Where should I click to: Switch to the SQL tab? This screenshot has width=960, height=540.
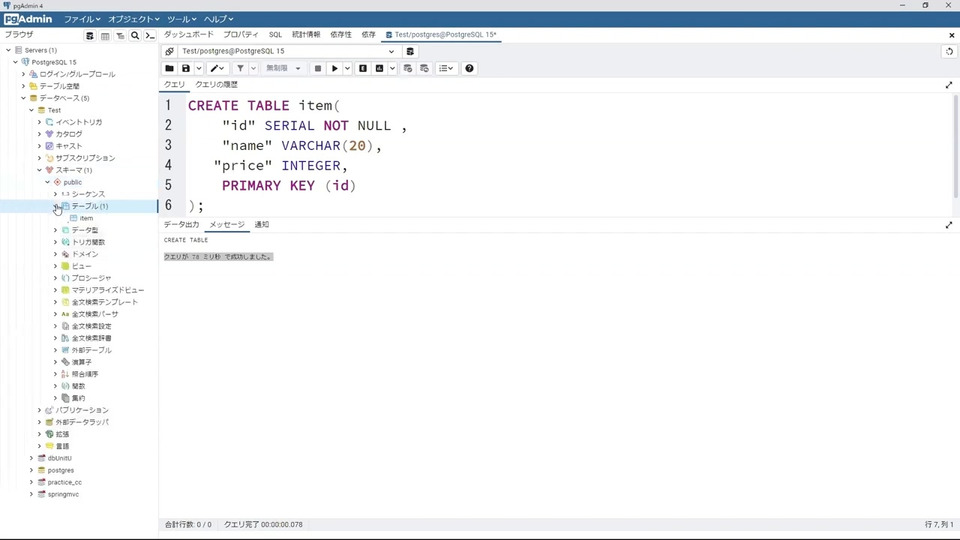(x=276, y=35)
